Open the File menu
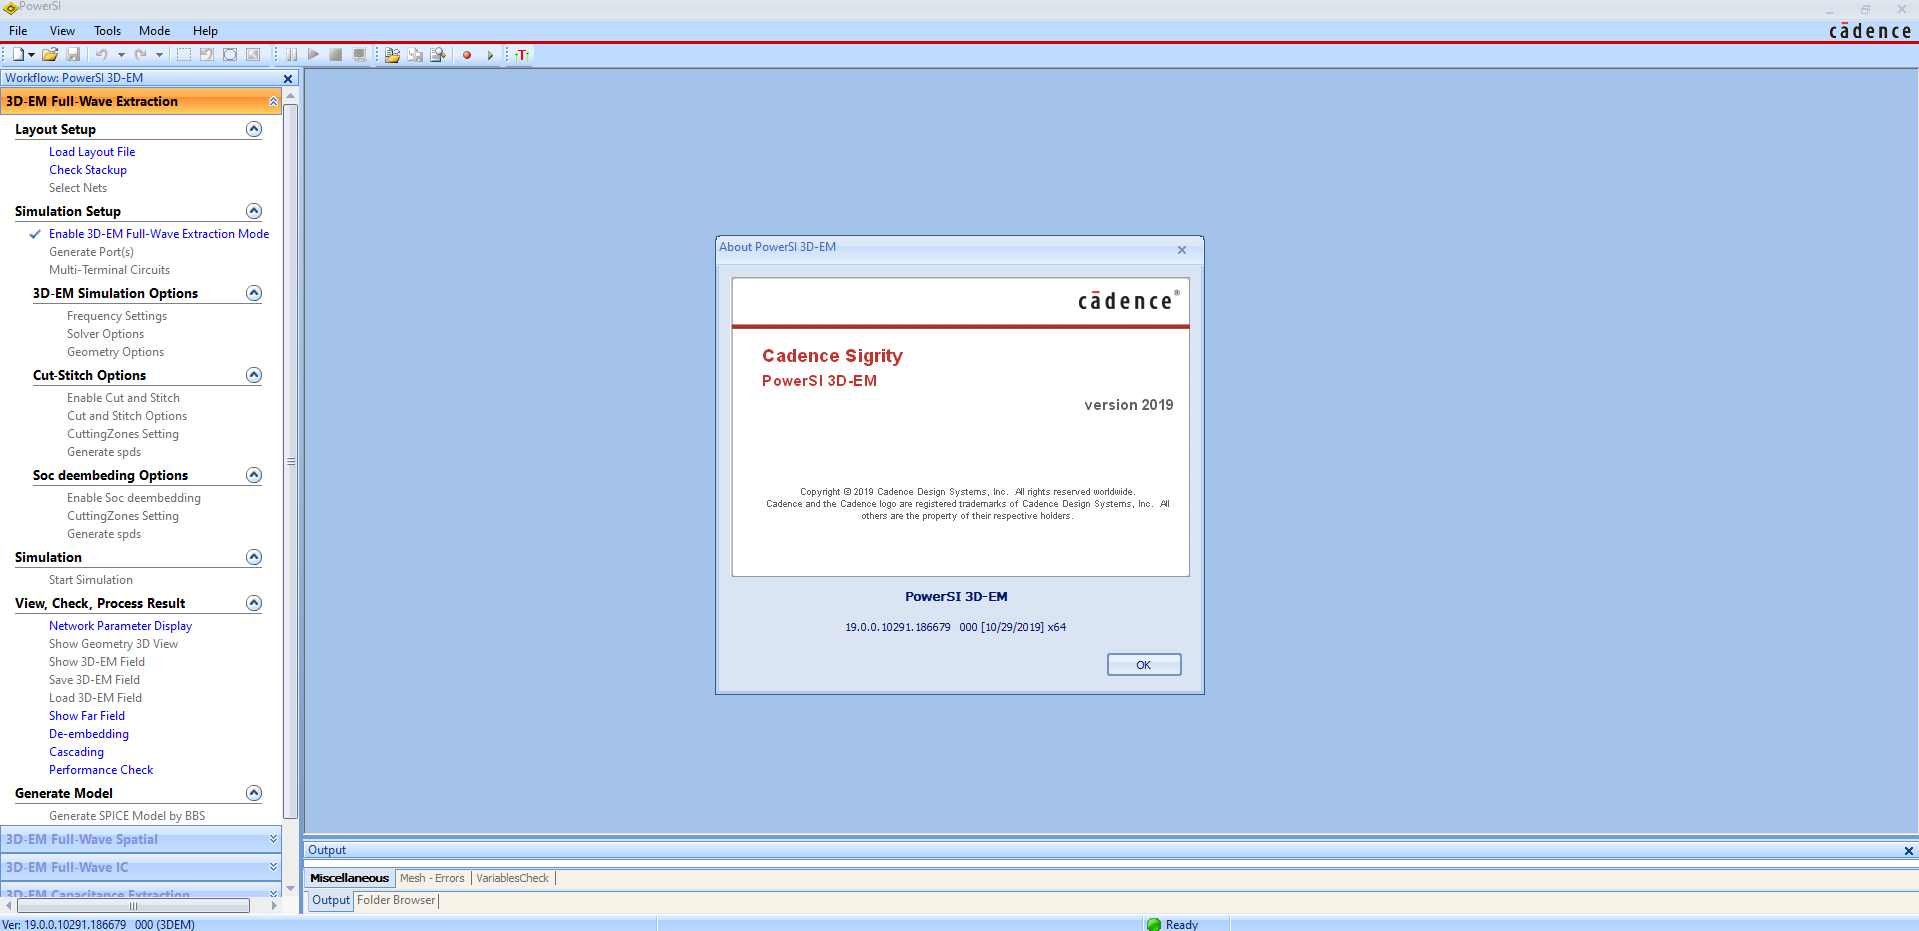This screenshot has width=1919, height=931. click(x=18, y=31)
